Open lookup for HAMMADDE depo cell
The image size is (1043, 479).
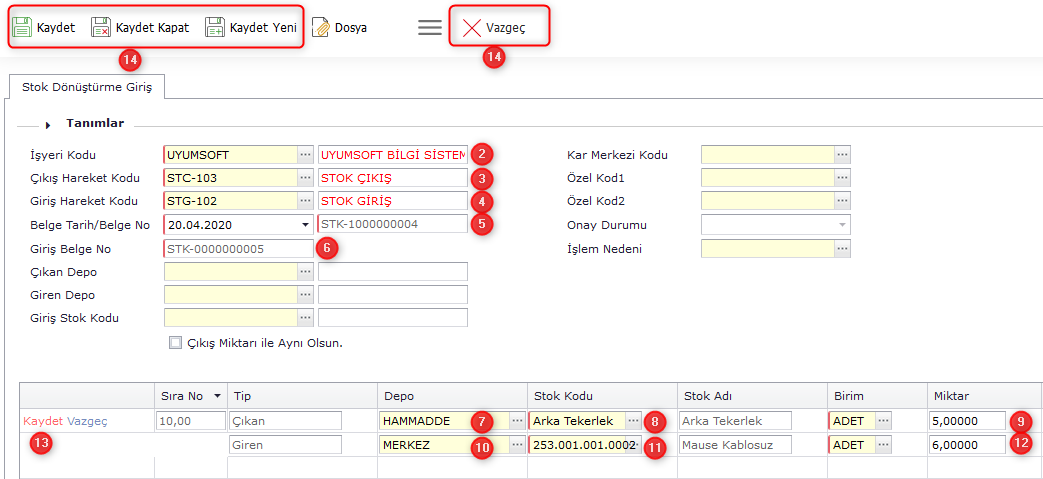517,421
